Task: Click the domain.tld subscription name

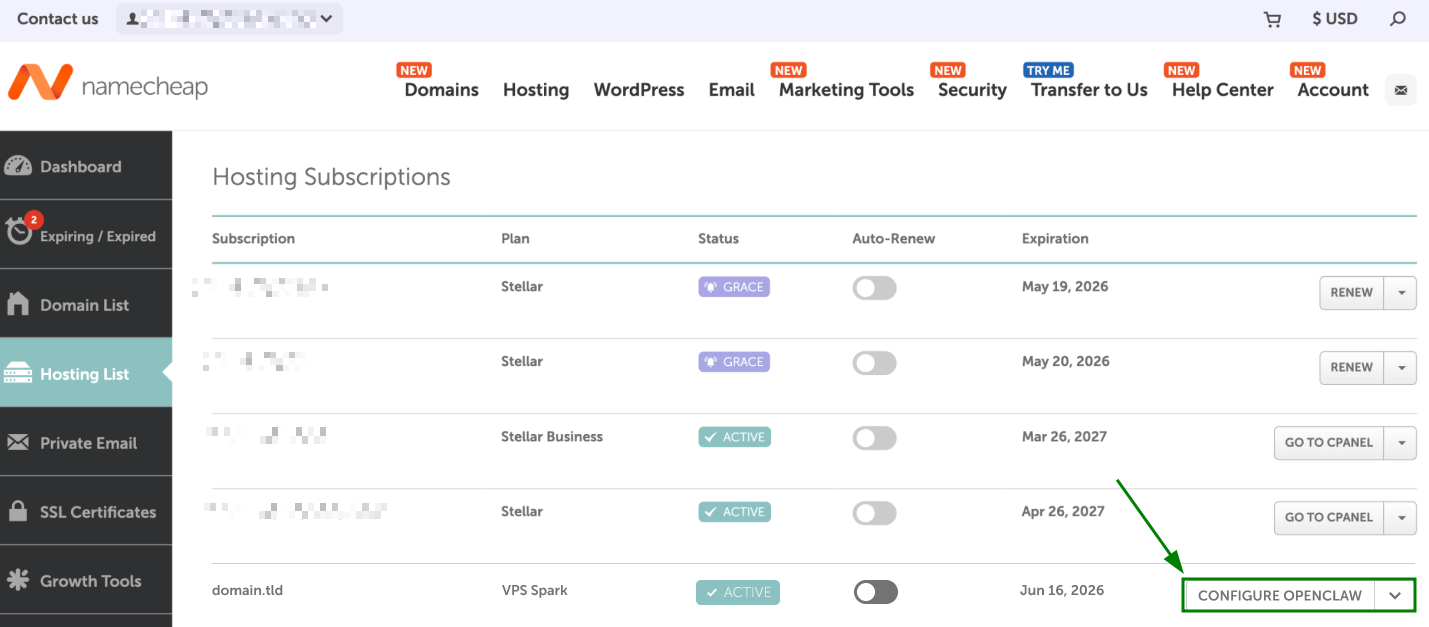Action: click(x=247, y=590)
